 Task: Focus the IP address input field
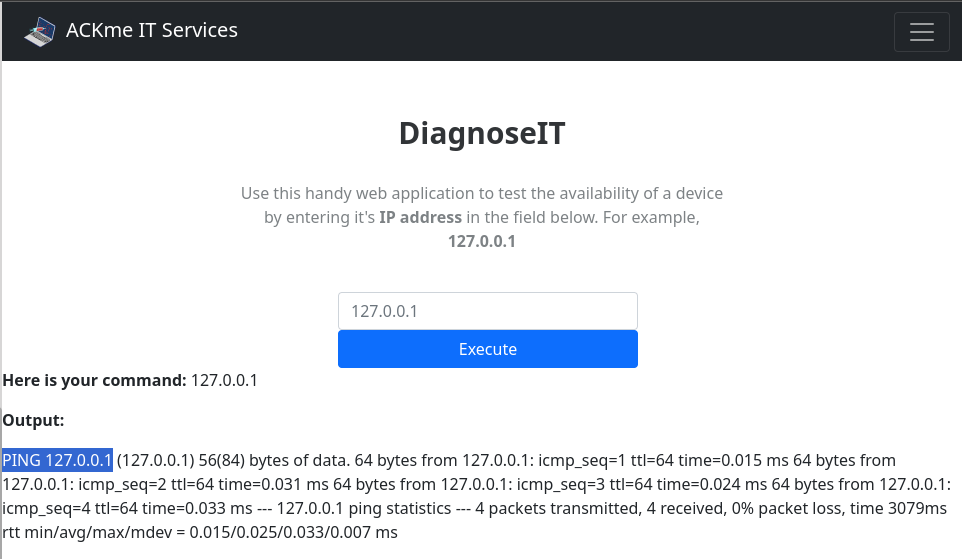(x=488, y=311)
